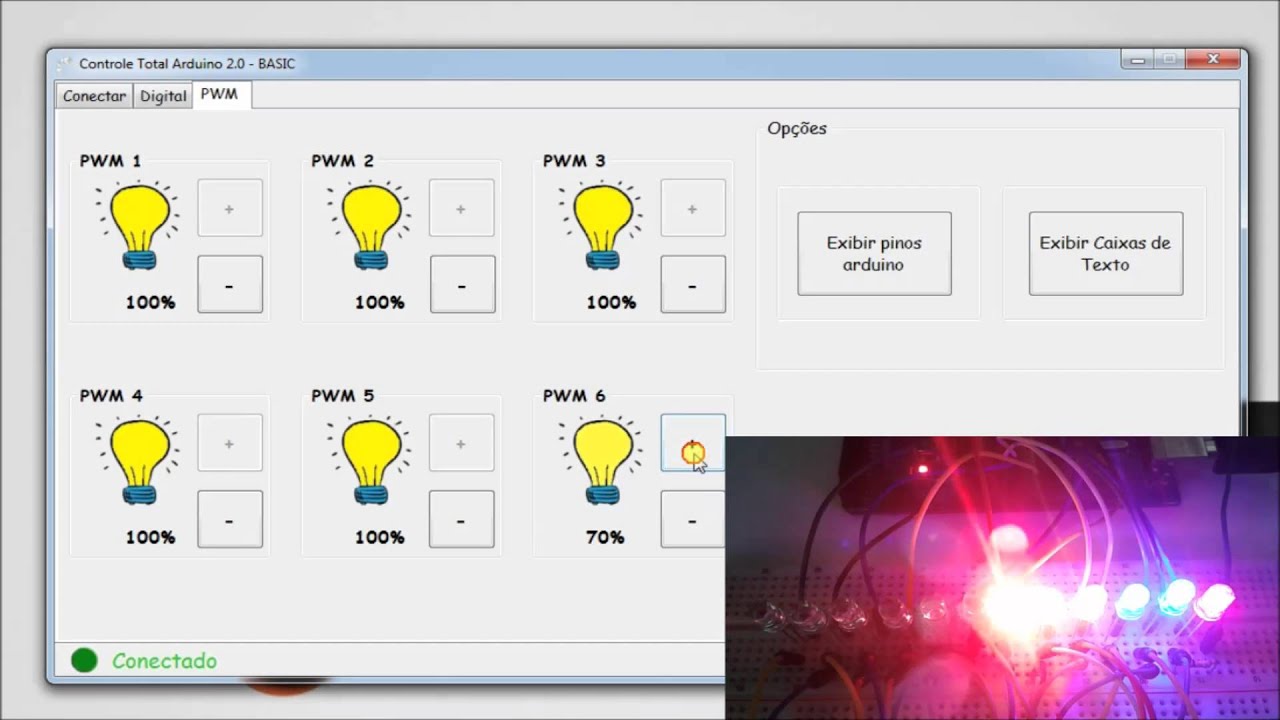Click the PWM 5 label
This screenshot has height=720, width=1280.
coord(342,395)
